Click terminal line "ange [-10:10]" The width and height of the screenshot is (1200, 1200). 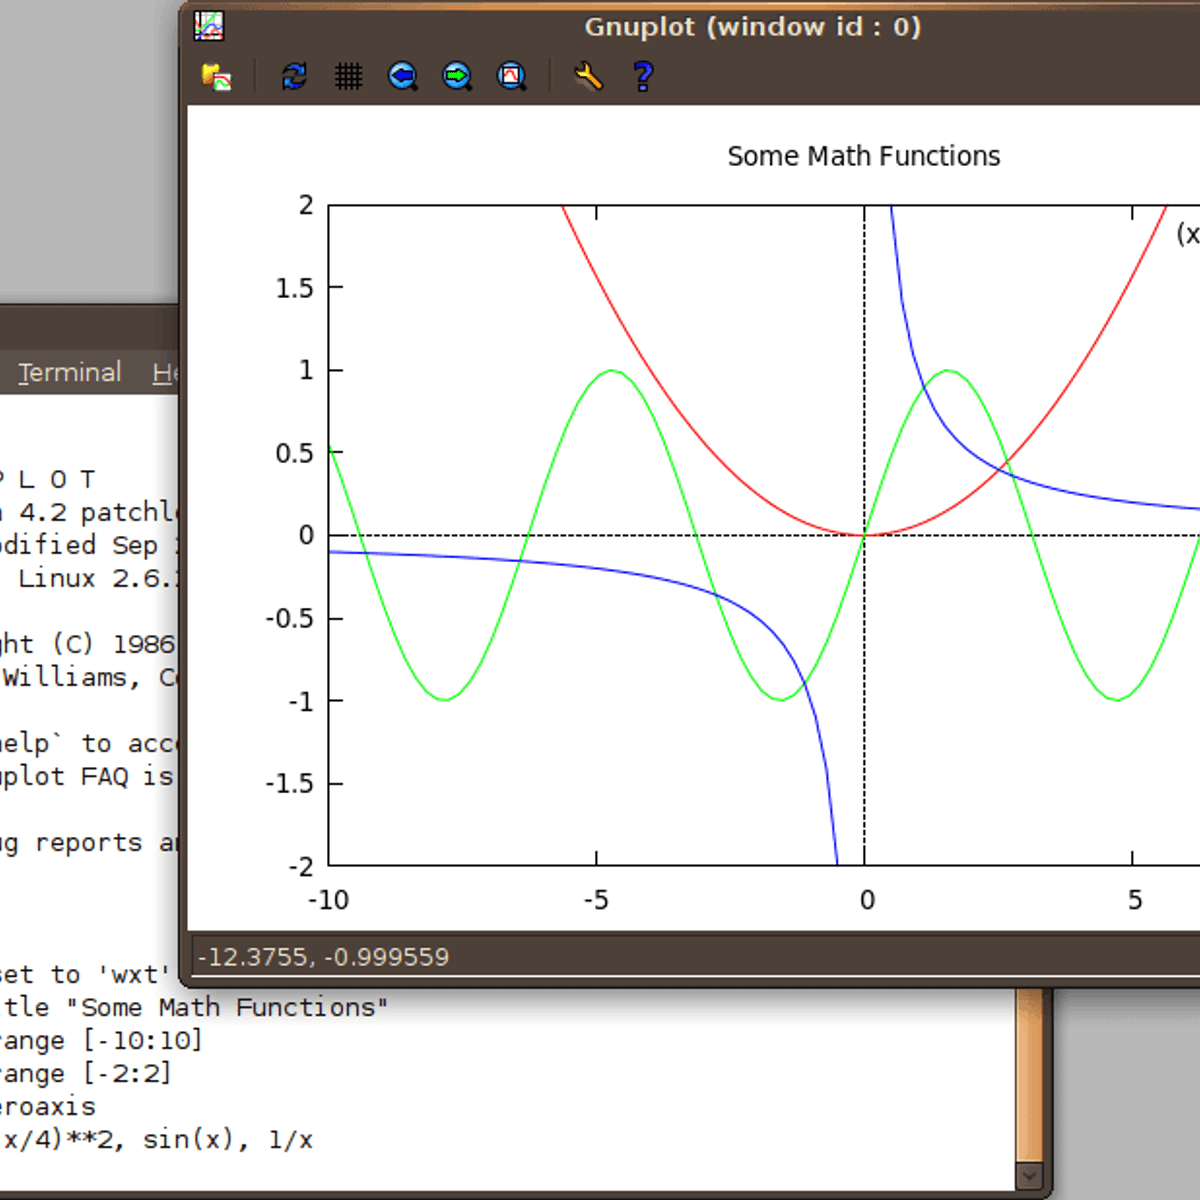101,1040
